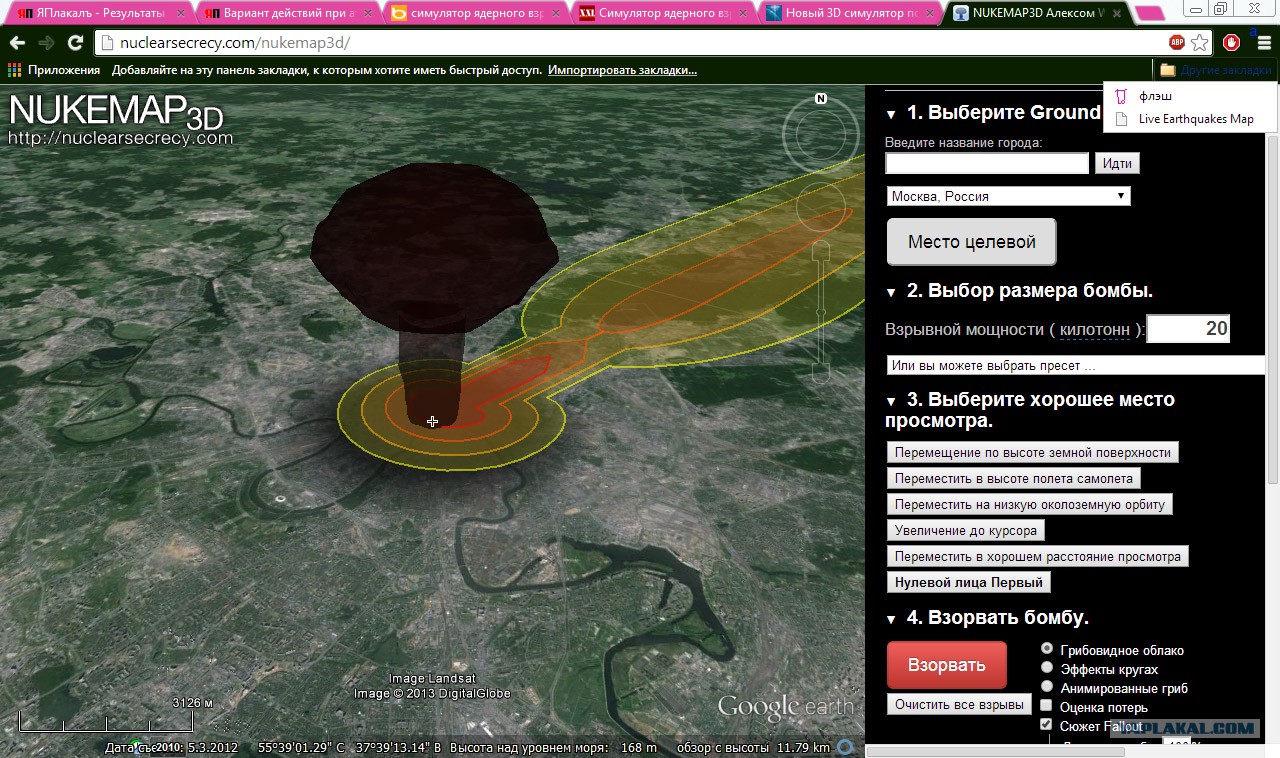Viewport: 1280px width, 758px height.
Task: Click the ground zero crosshair marker
Action: coord(432,422)
